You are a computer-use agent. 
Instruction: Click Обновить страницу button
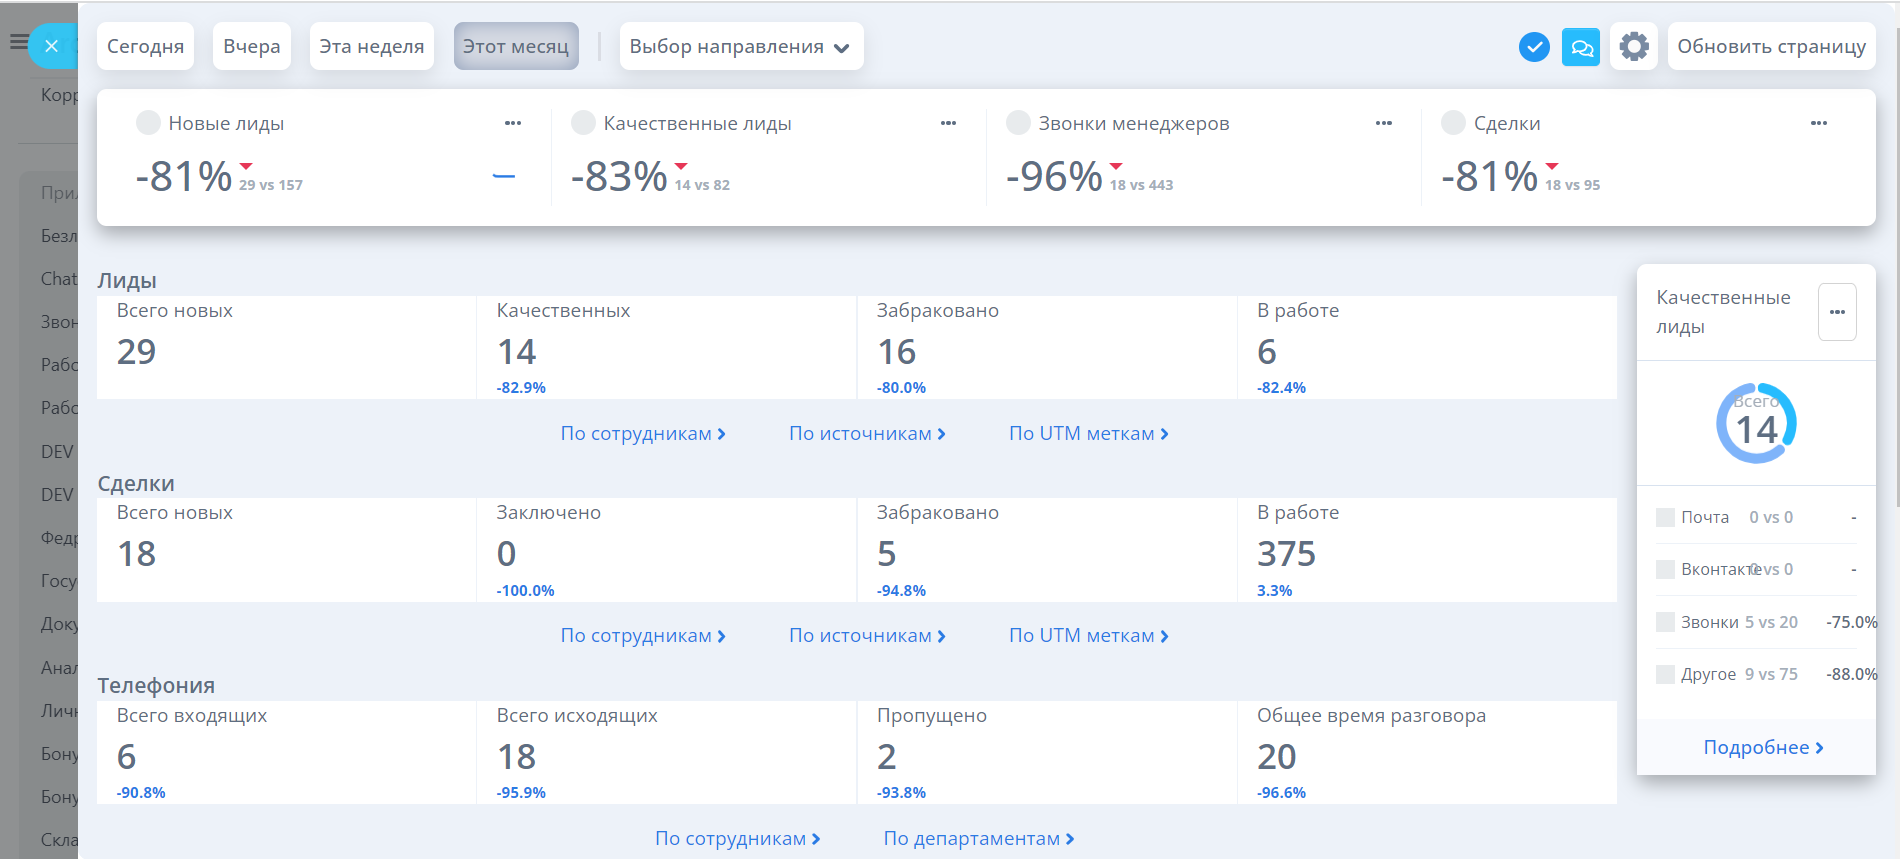[1771, 47]
